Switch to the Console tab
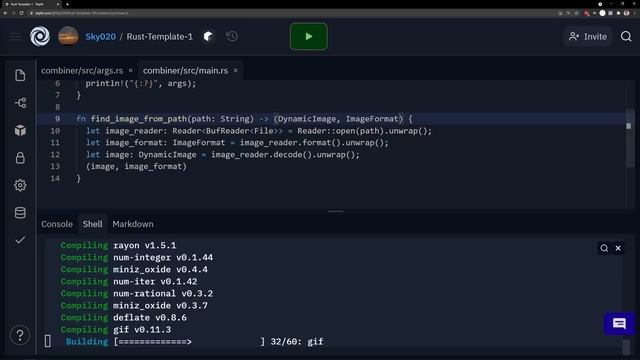The width and height of the screenshot is (640, 360). [x=57, y=224]
